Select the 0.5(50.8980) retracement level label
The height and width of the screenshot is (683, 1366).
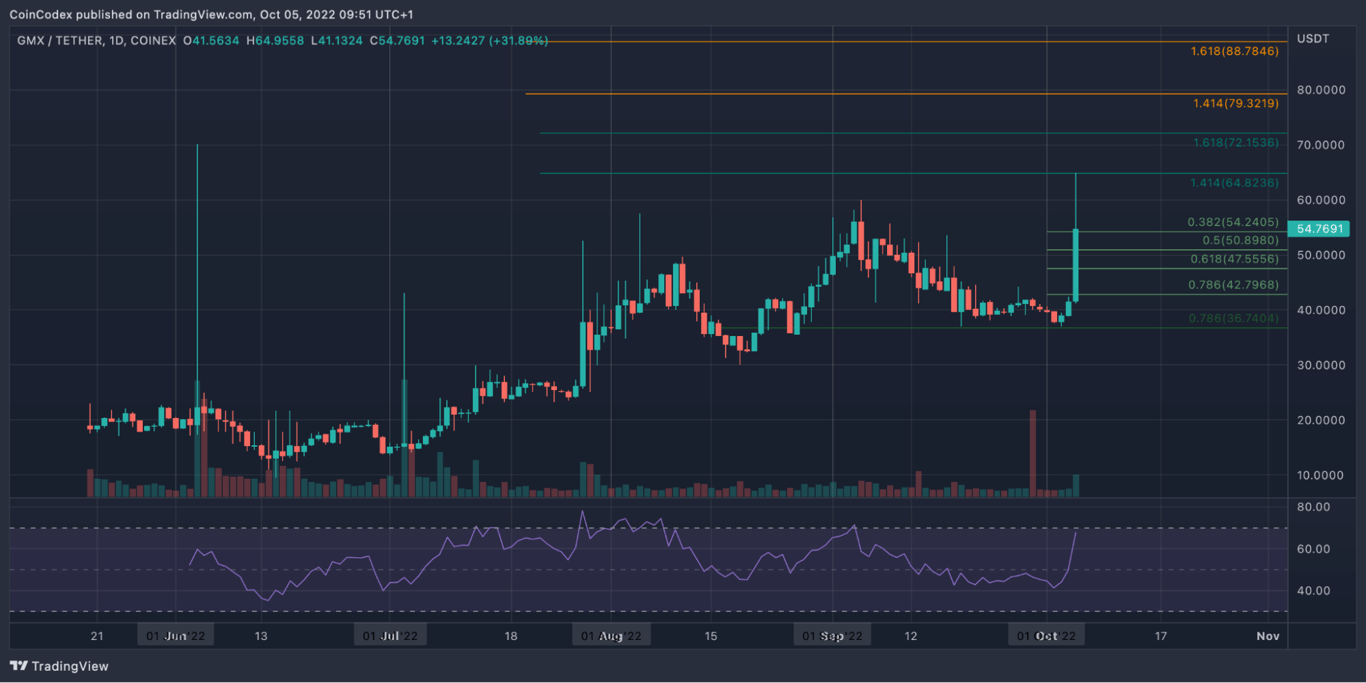pyautogui.click(x=1238, y=240)
